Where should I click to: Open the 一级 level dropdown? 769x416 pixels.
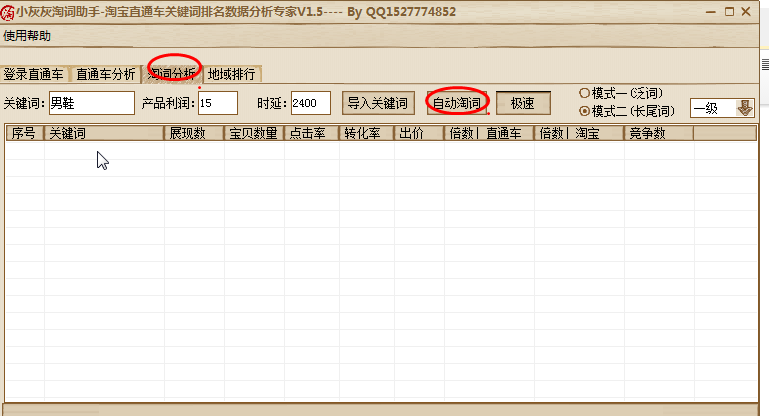click(x=722, y=108)
